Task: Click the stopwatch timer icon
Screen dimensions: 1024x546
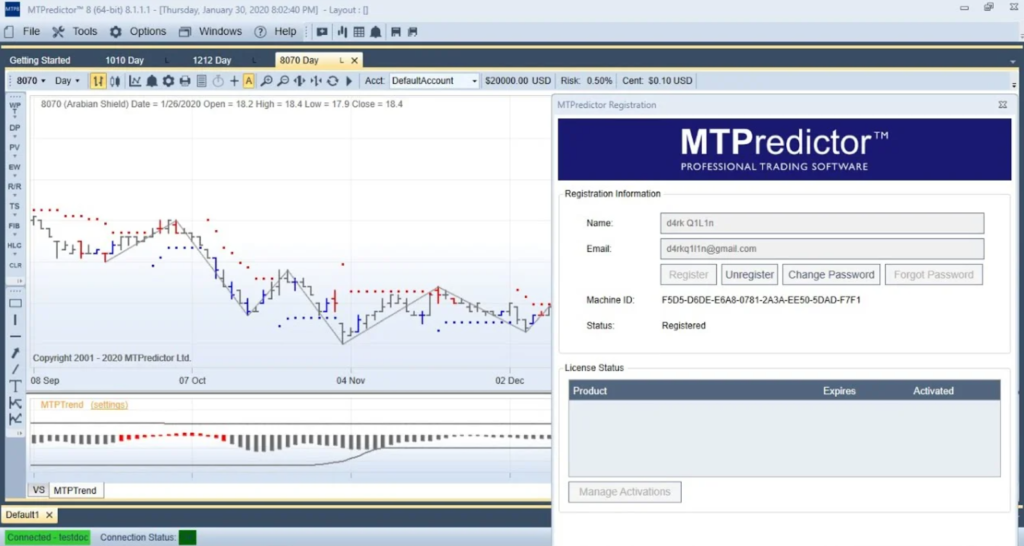Action: coord(218,81)
